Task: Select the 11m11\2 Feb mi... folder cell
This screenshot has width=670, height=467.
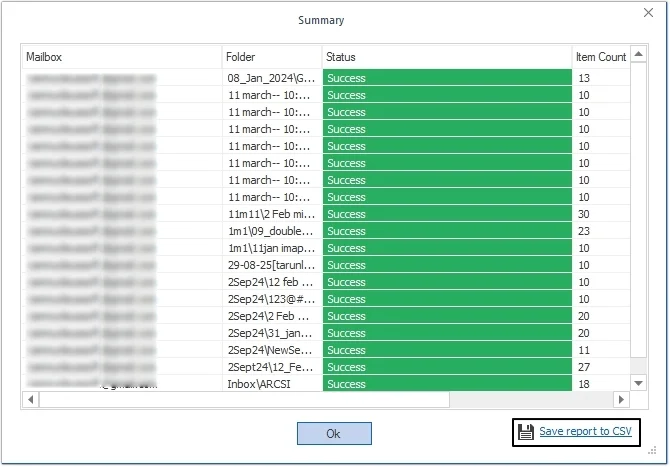Action: tap(272, 214)
